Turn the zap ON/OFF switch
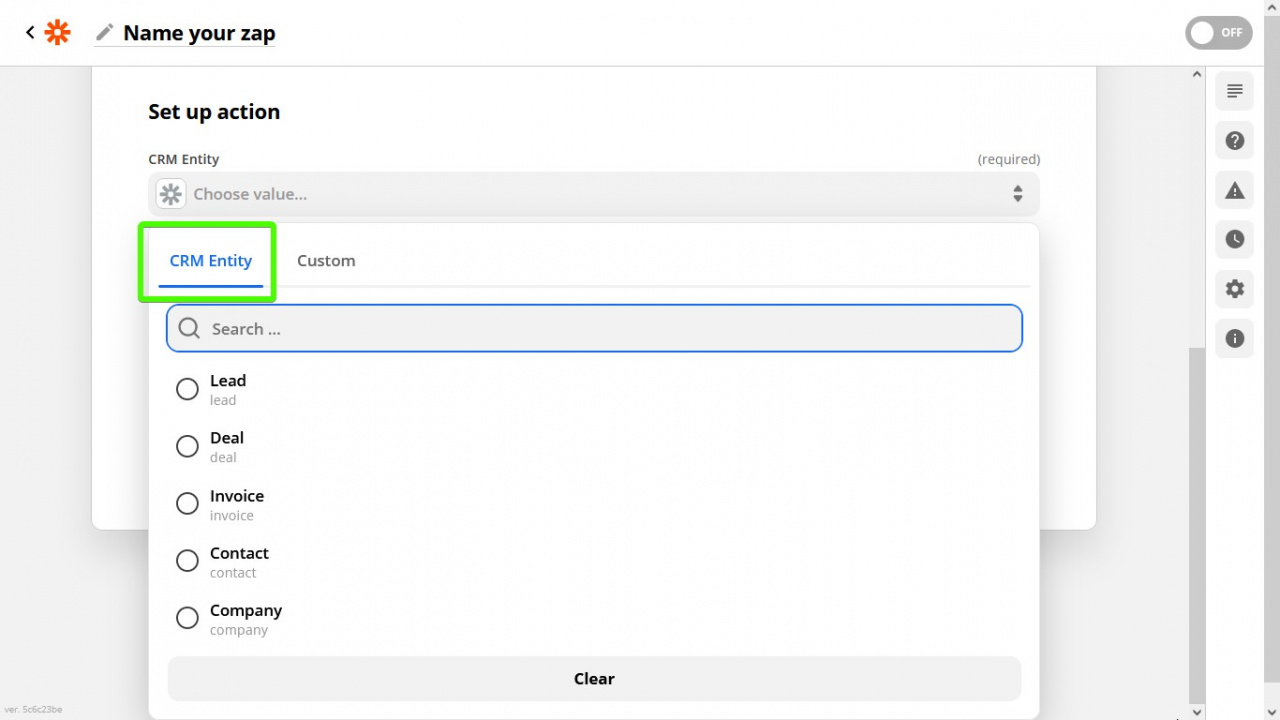This screenshot has width=1280, height=720. point(1219,33)
